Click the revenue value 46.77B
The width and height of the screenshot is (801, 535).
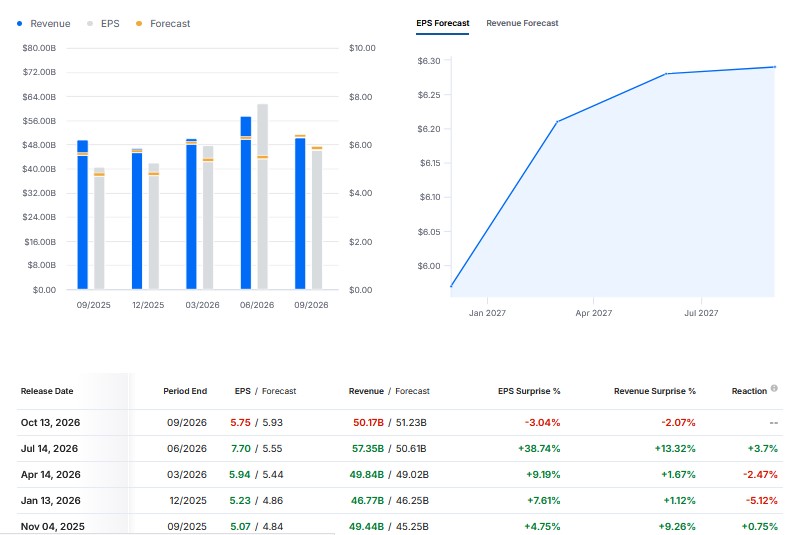[367, 501]
